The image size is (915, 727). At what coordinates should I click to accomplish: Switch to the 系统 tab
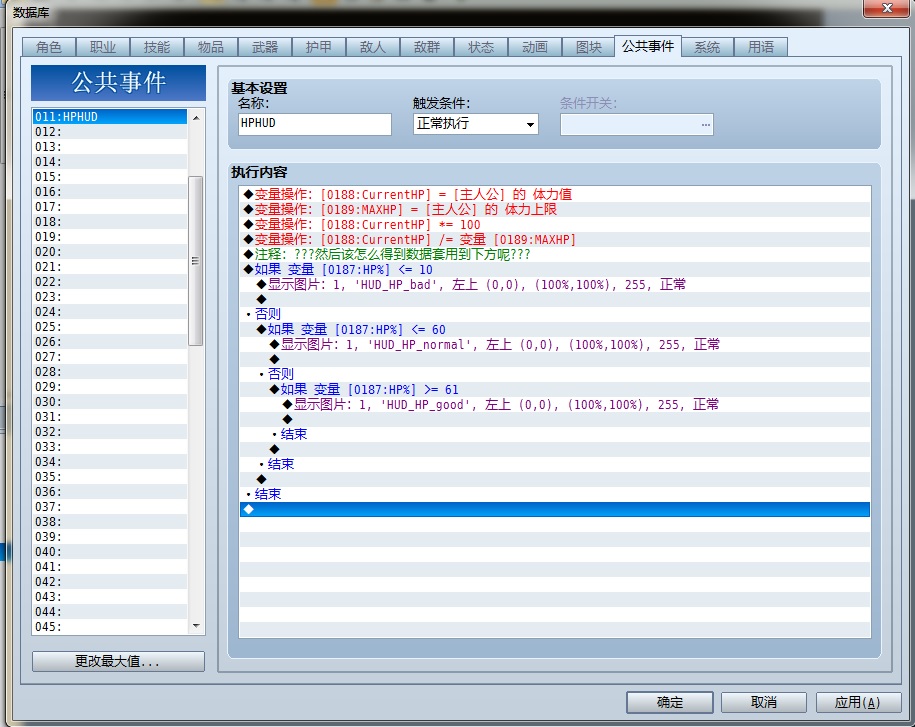coord(707,47)
